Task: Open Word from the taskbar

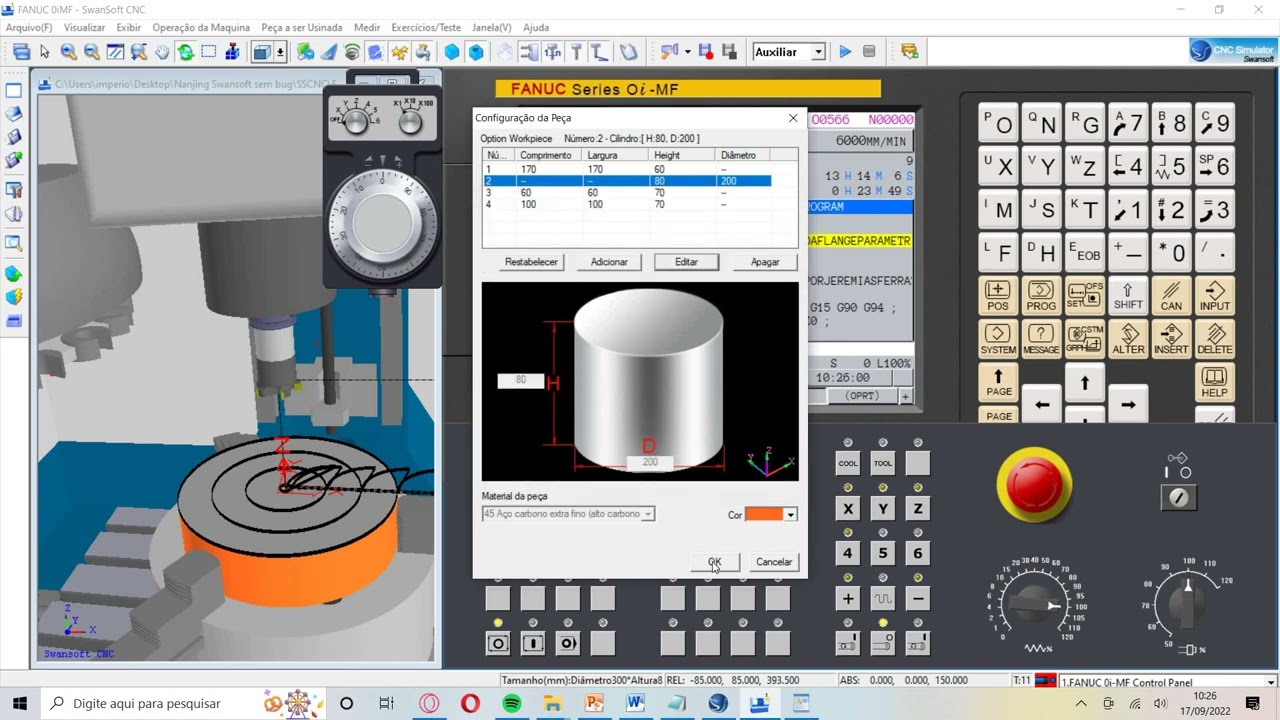Action: (635, 704)
